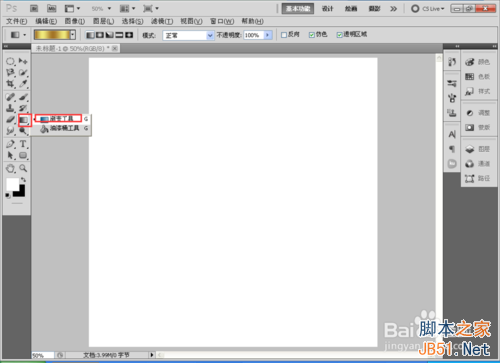
Task: Open the Paragraph panel icon
Action: pos(452,149)
